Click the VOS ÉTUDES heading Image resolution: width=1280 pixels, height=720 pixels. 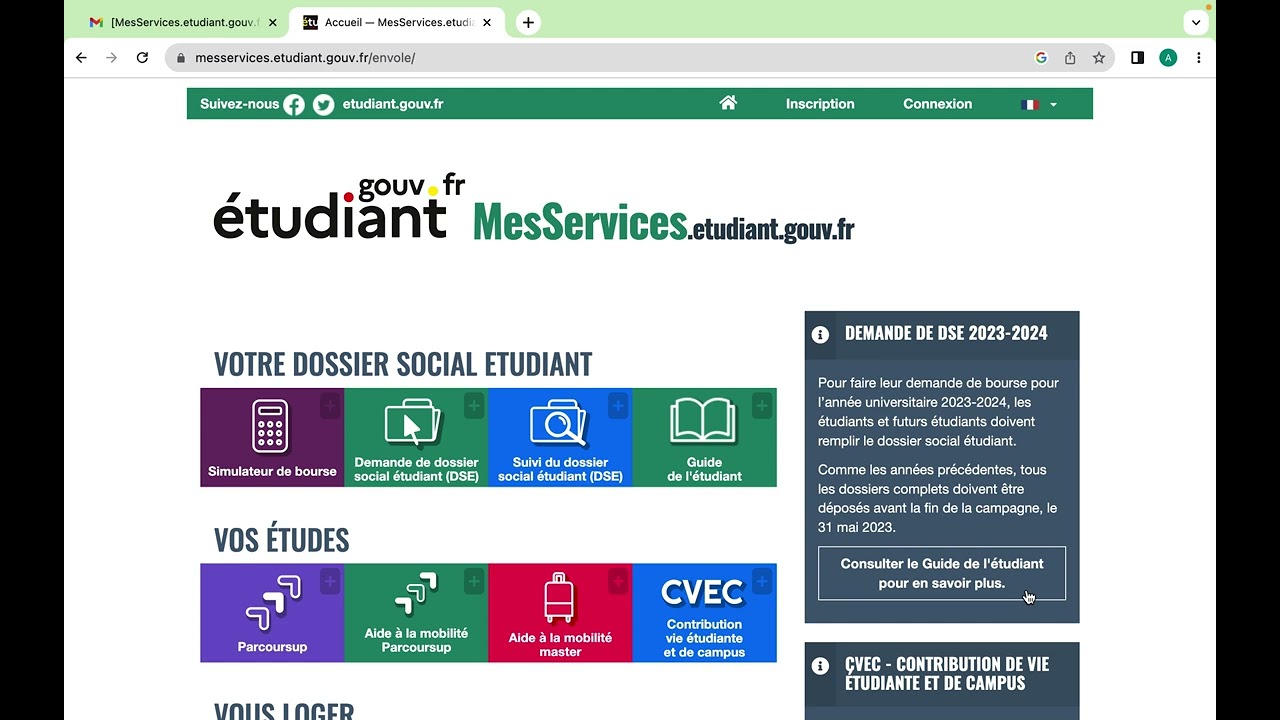(x=281, y=540)
